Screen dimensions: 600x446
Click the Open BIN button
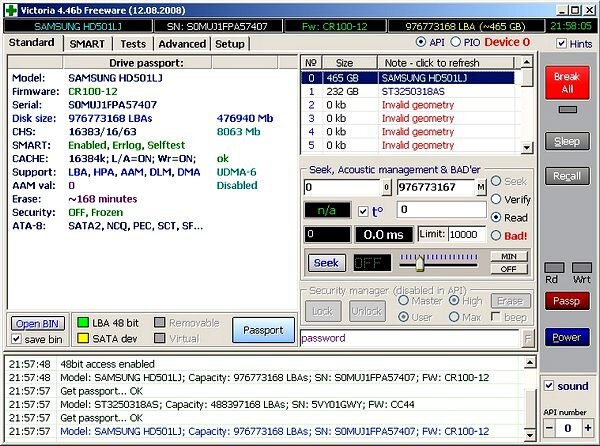pyautogui.click(x=38, y=324)
